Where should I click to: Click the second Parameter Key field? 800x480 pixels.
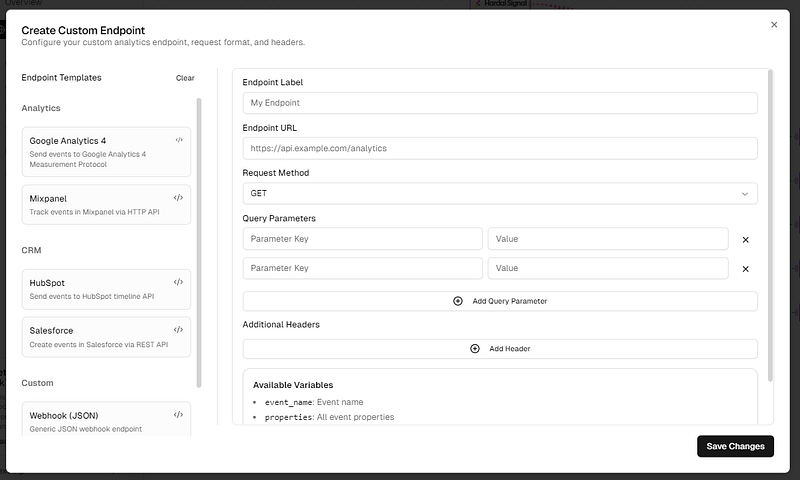[362, 268]
